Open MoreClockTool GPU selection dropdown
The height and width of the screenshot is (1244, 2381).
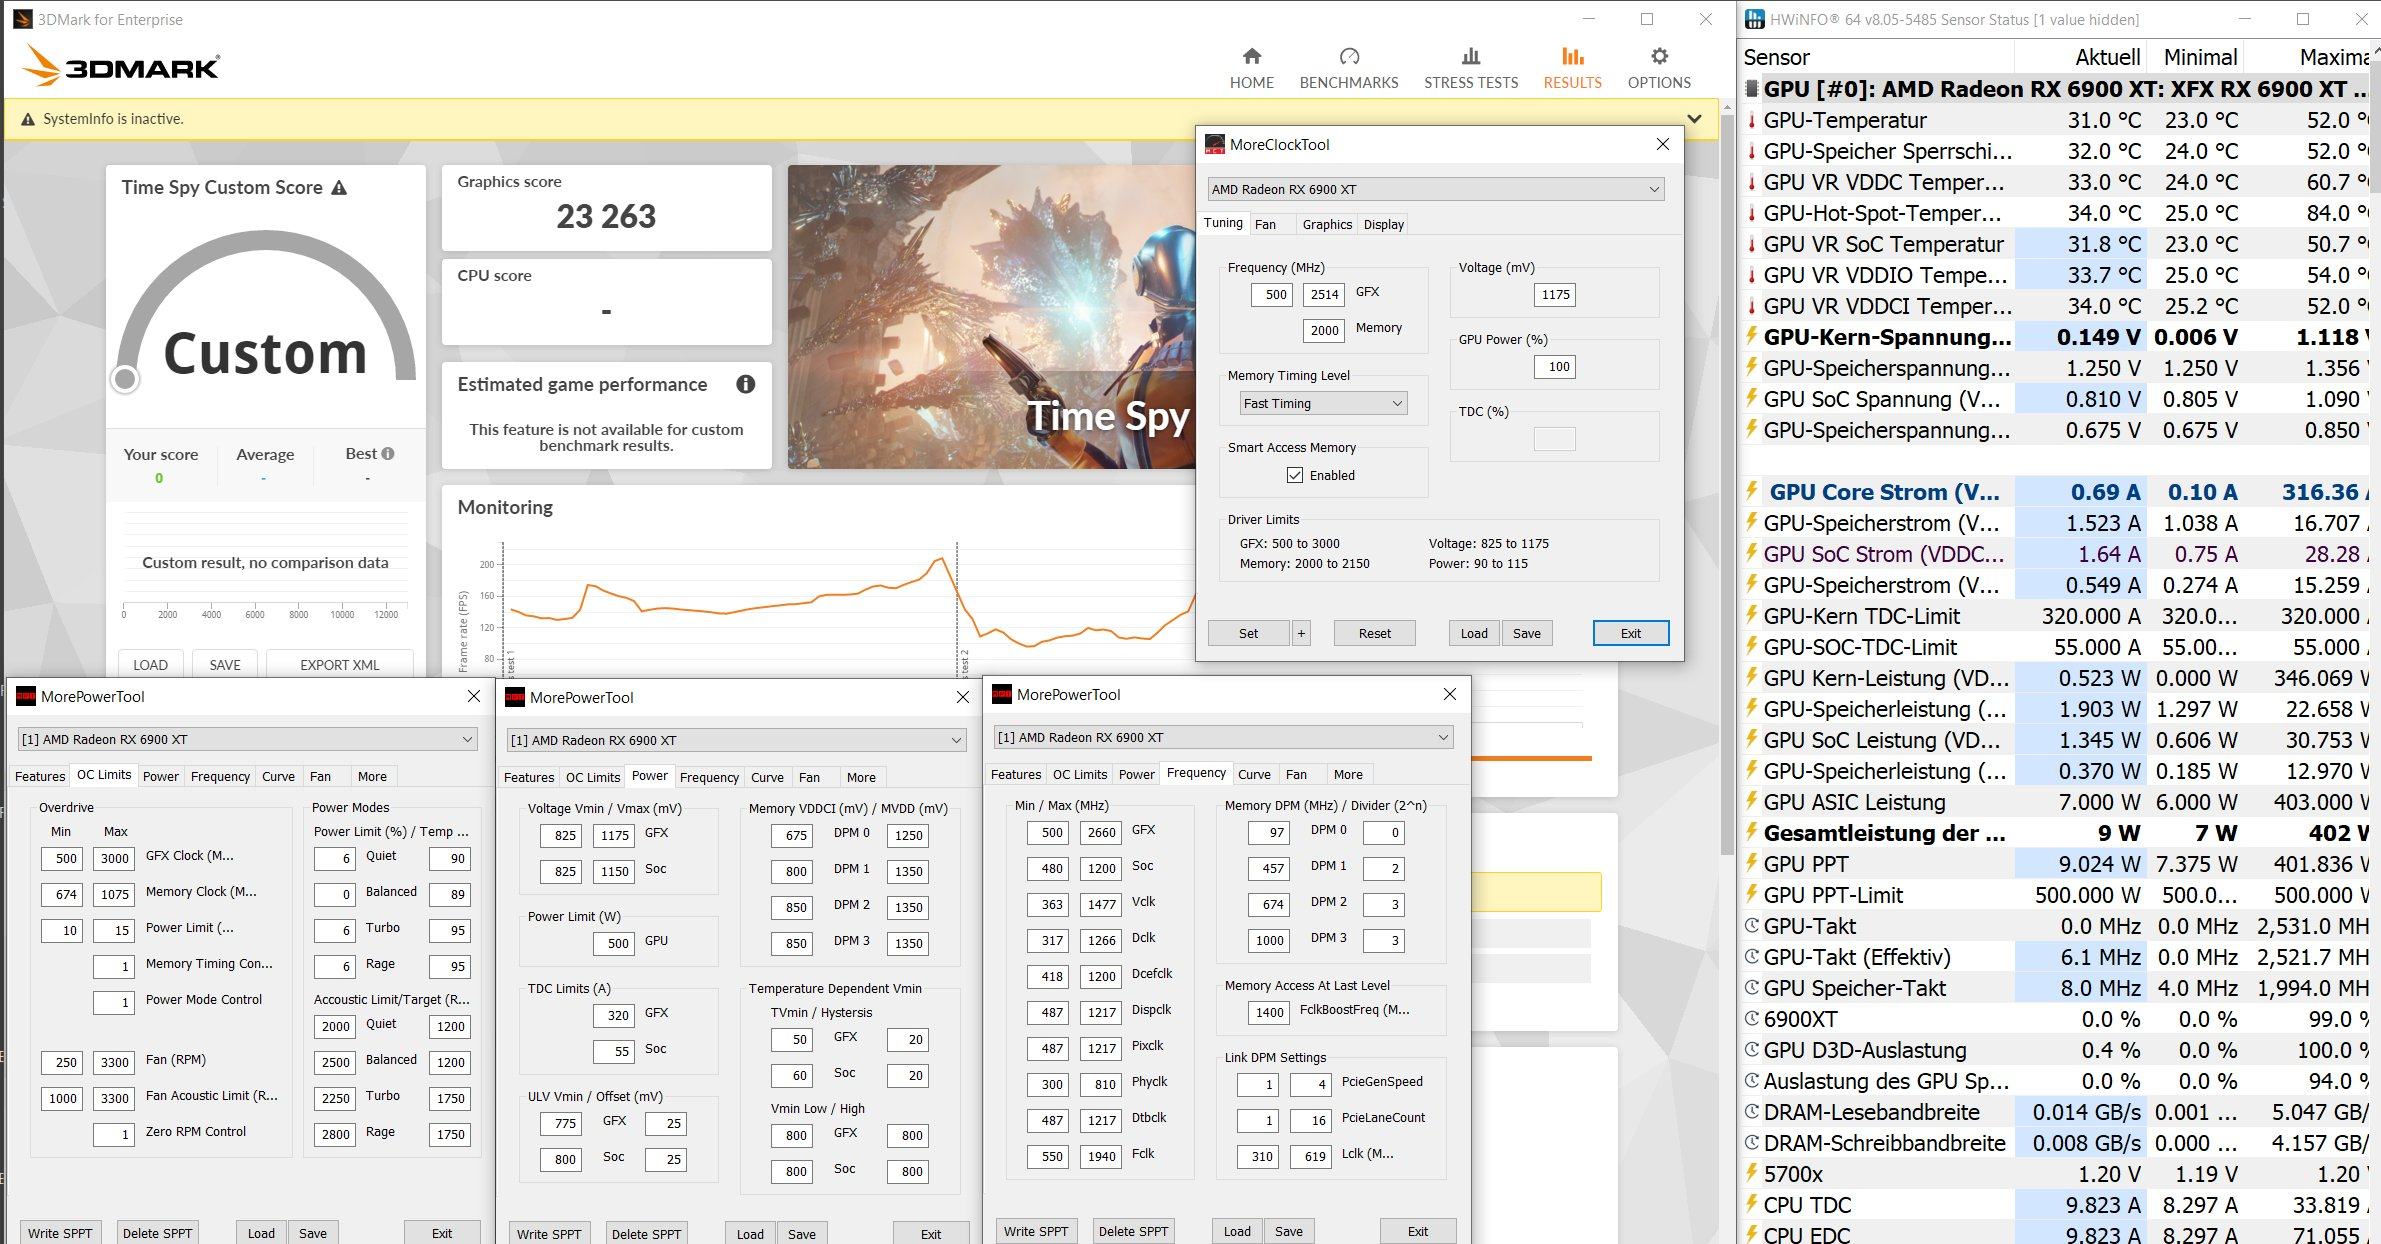pyautogui.click(x=1435, y=189)
